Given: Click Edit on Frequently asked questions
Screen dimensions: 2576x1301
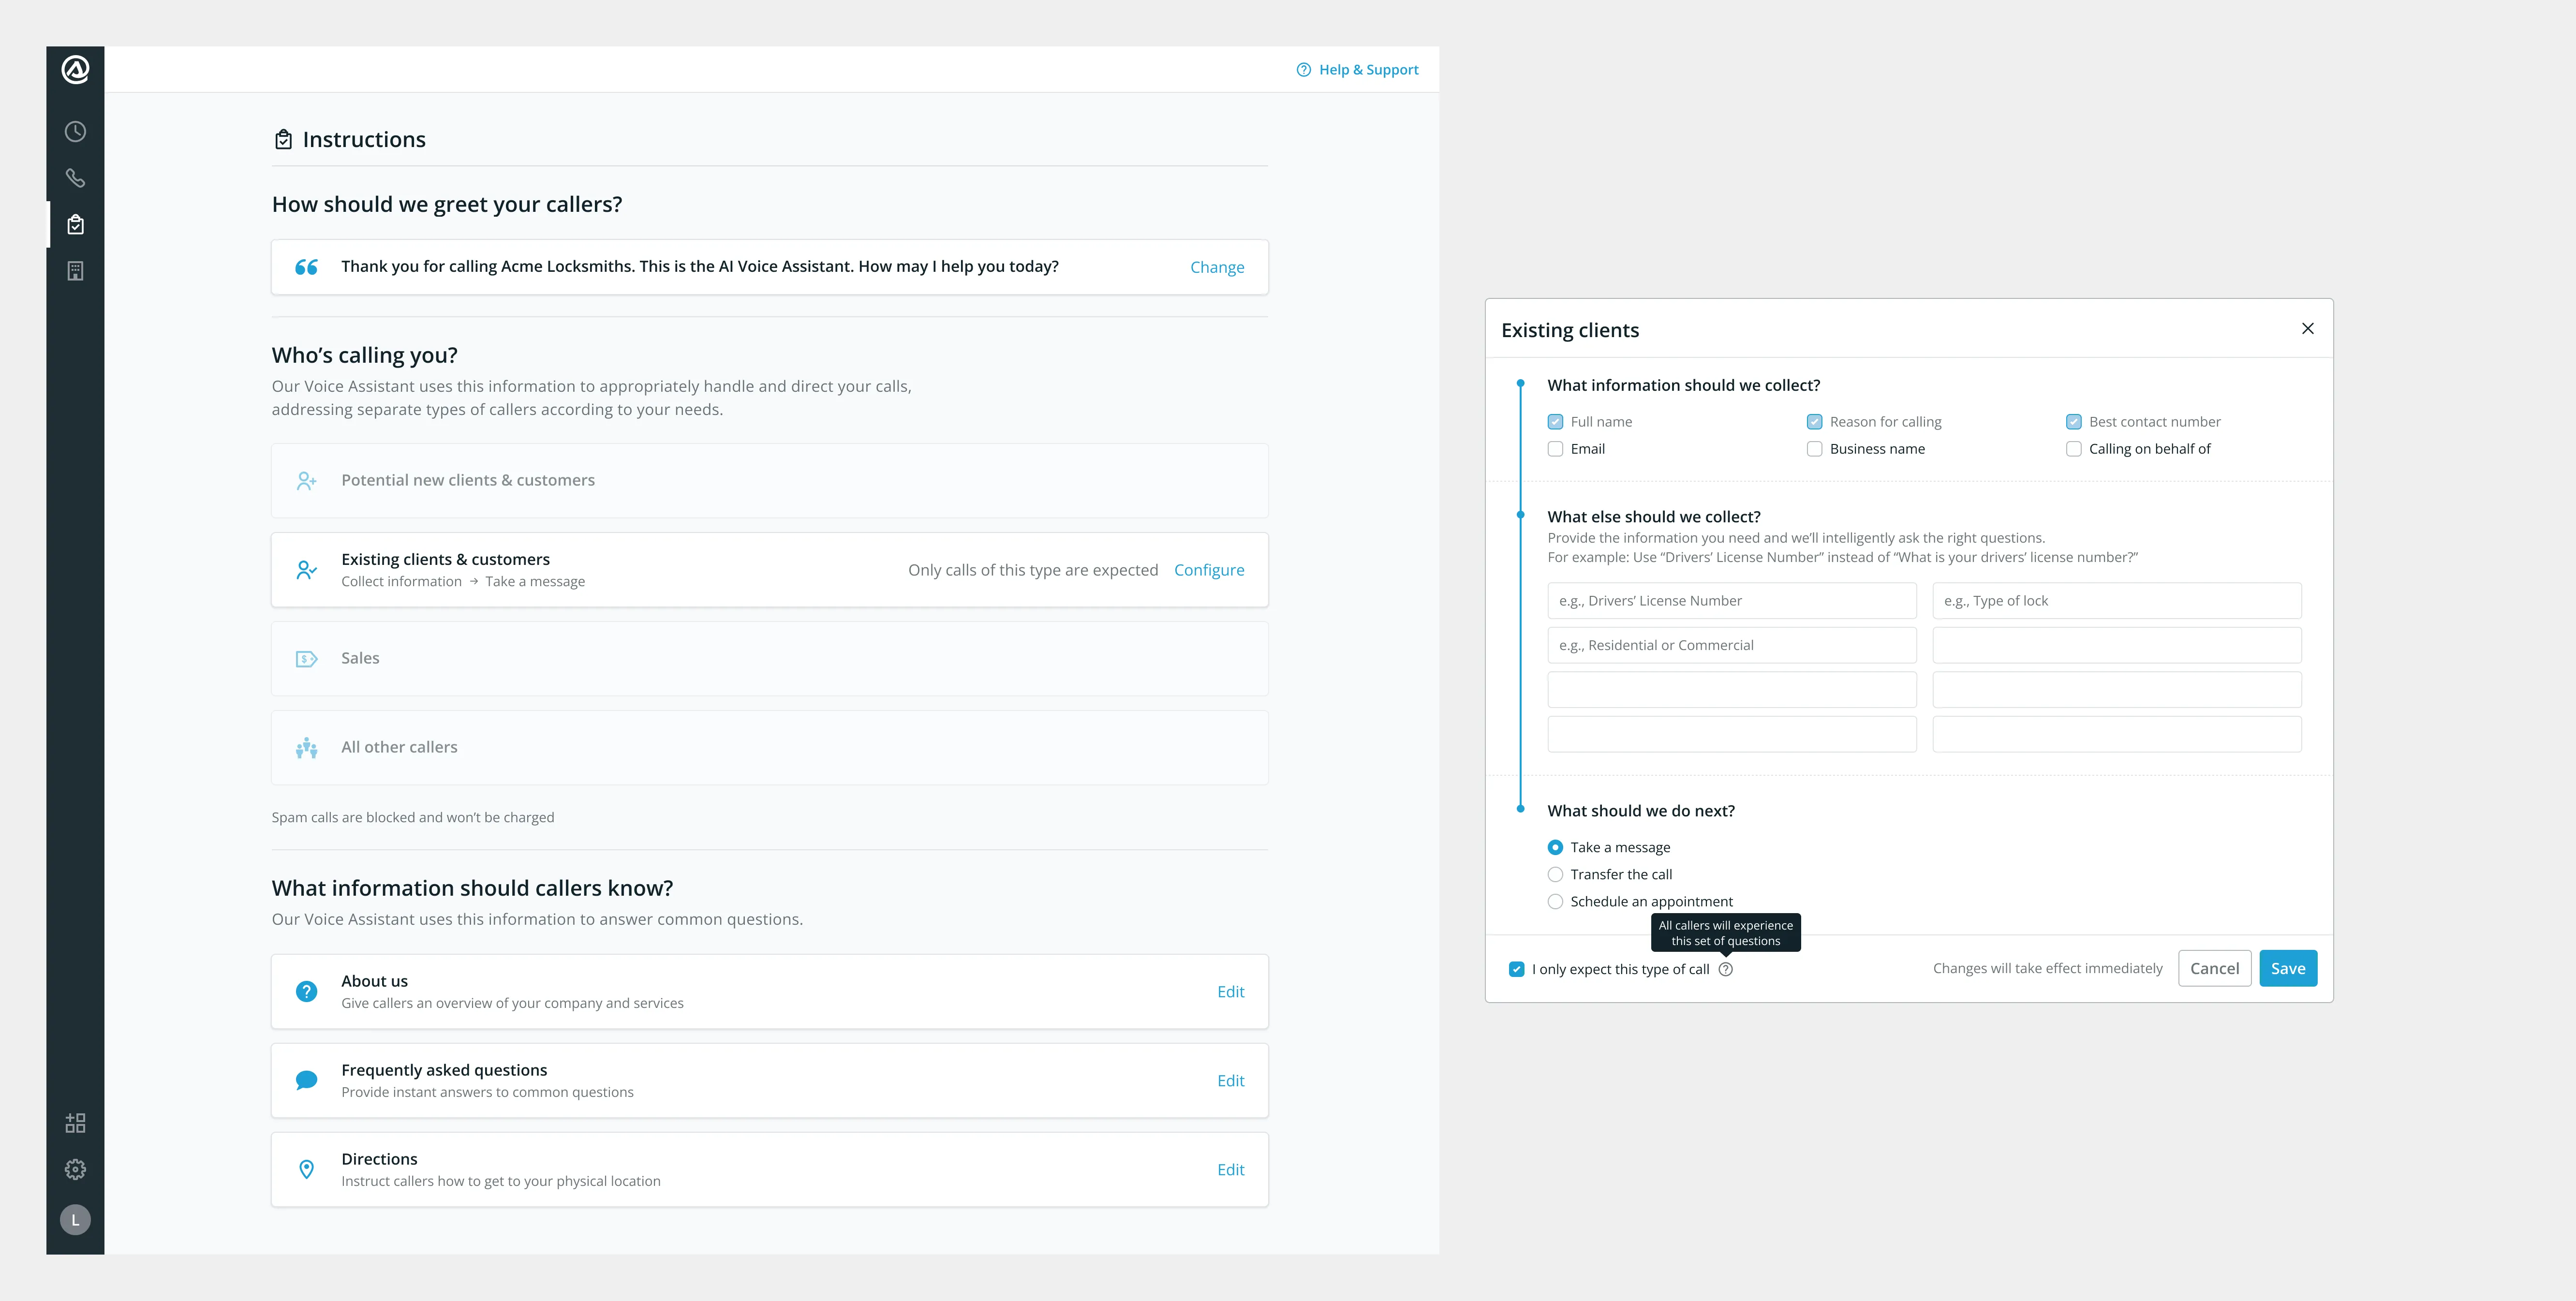Looking at the screenshot, I should 1230,1080.
